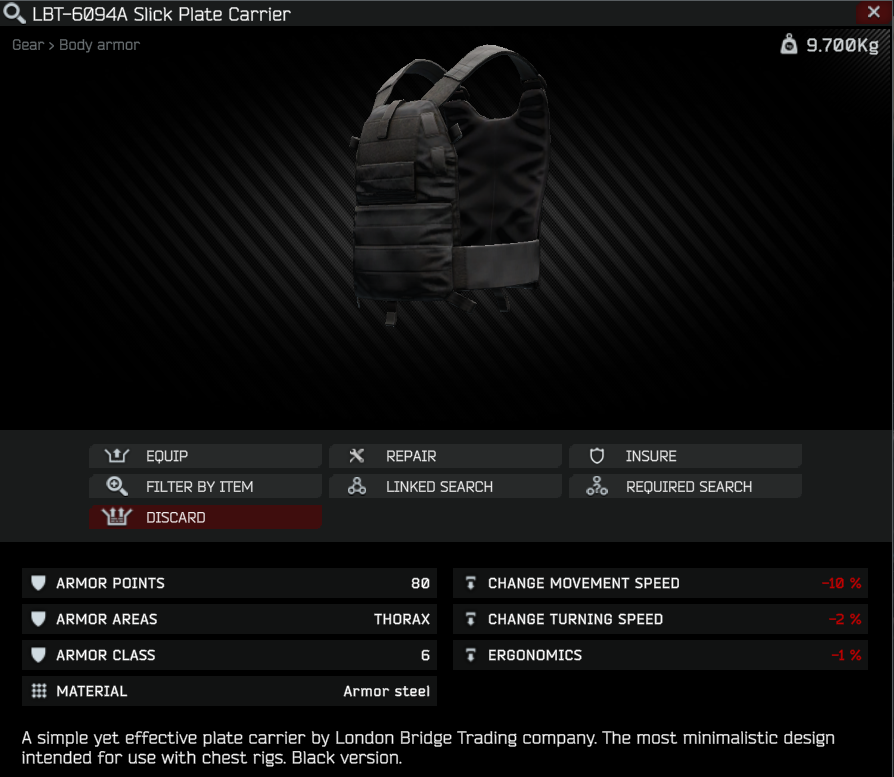This screenshot has height=777, width=894.
Task: Click the Material grid icon
Action: (x=39, y=691)
